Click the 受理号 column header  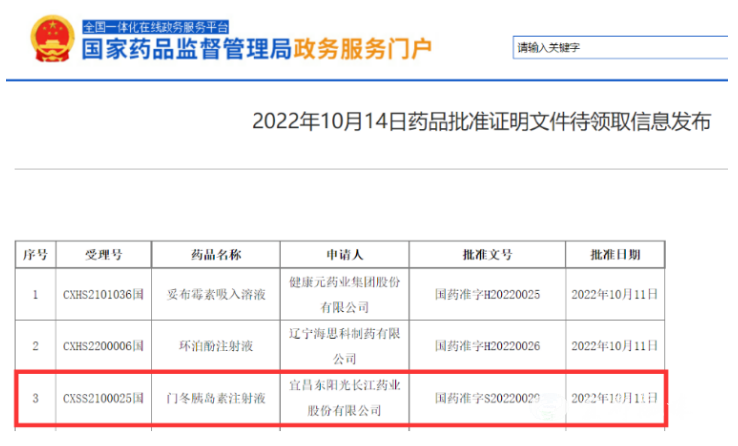click(103, 255)
